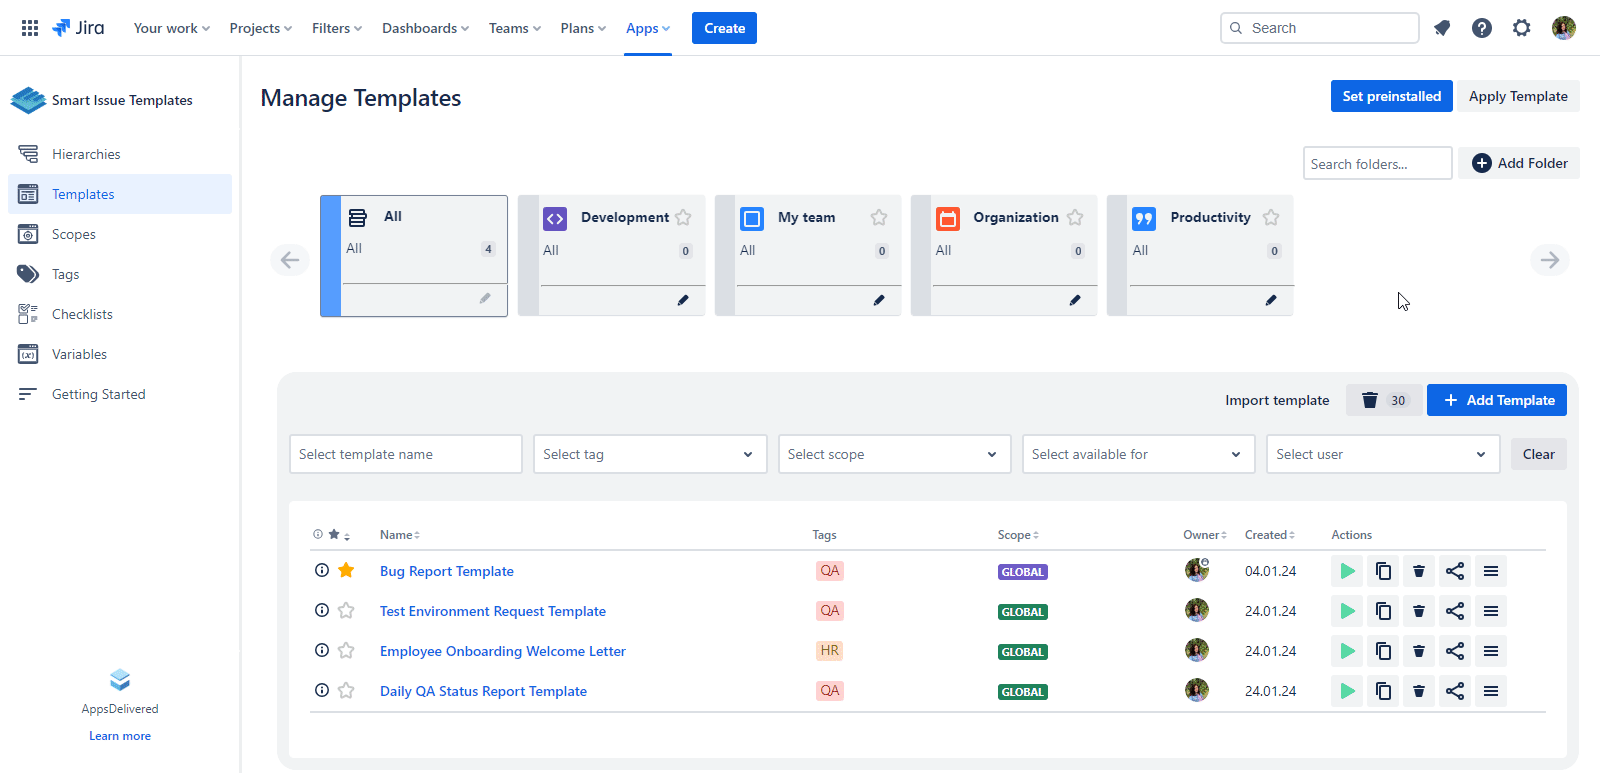1600x773 pixels.
Task: Unstar the Bug Report Template favorite
Action: (x=346, y=570)
